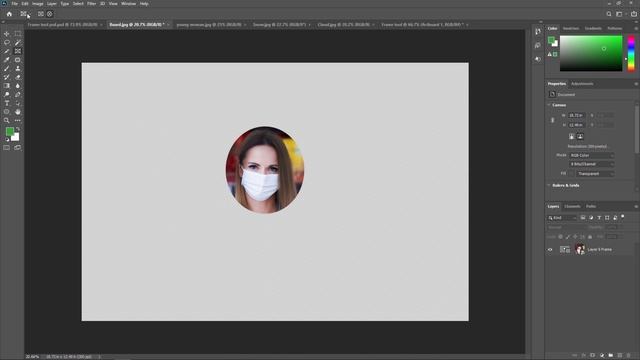Toggle Quick Mask mode

point(7,148)
